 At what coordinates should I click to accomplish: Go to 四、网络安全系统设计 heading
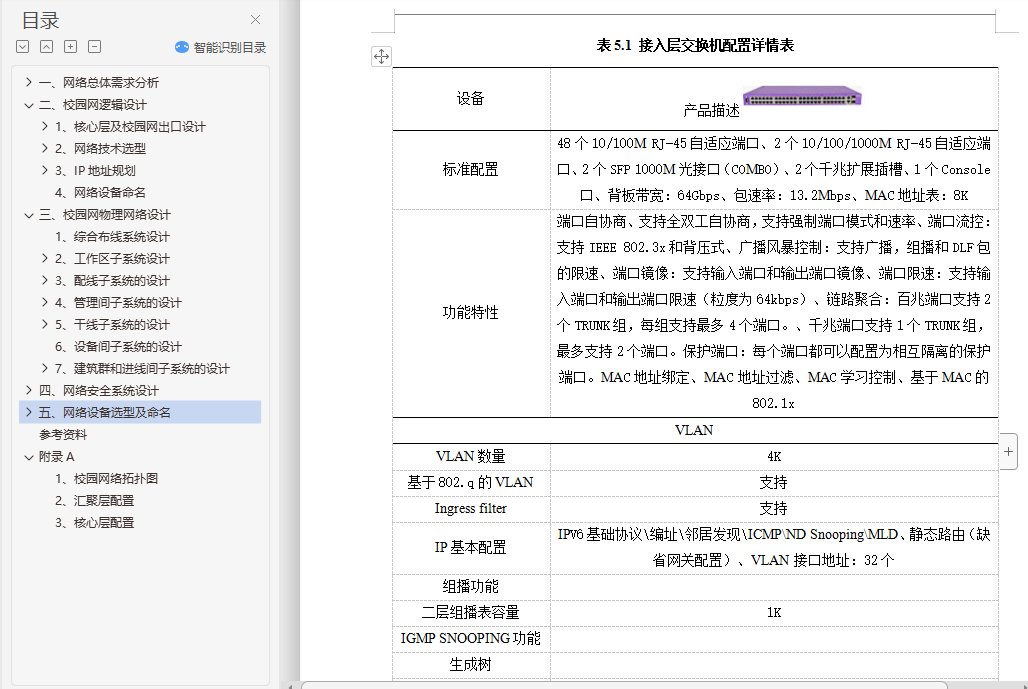[x=98, y=391]
